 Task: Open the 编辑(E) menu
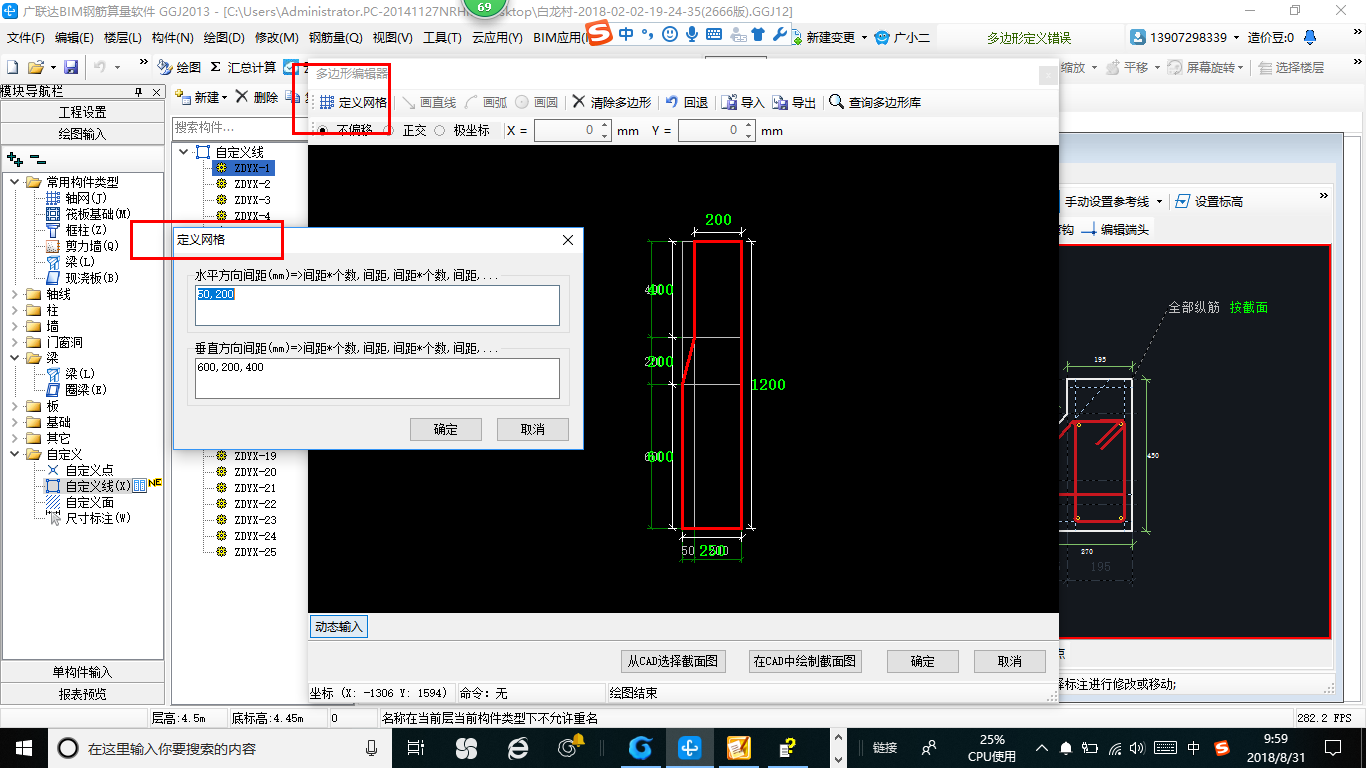74,37
